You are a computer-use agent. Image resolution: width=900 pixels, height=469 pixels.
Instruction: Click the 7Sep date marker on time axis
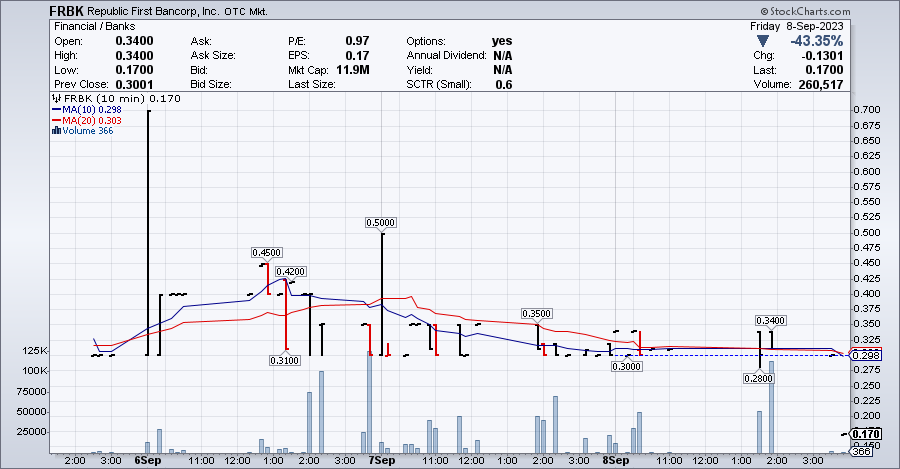click(381, 461)
